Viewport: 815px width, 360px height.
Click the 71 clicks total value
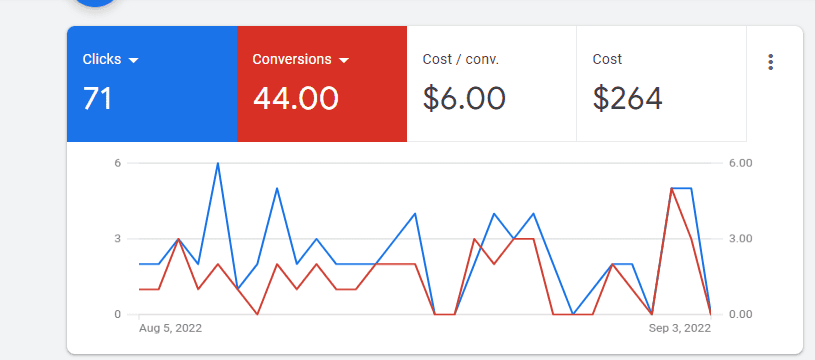[x=97, y=98]
